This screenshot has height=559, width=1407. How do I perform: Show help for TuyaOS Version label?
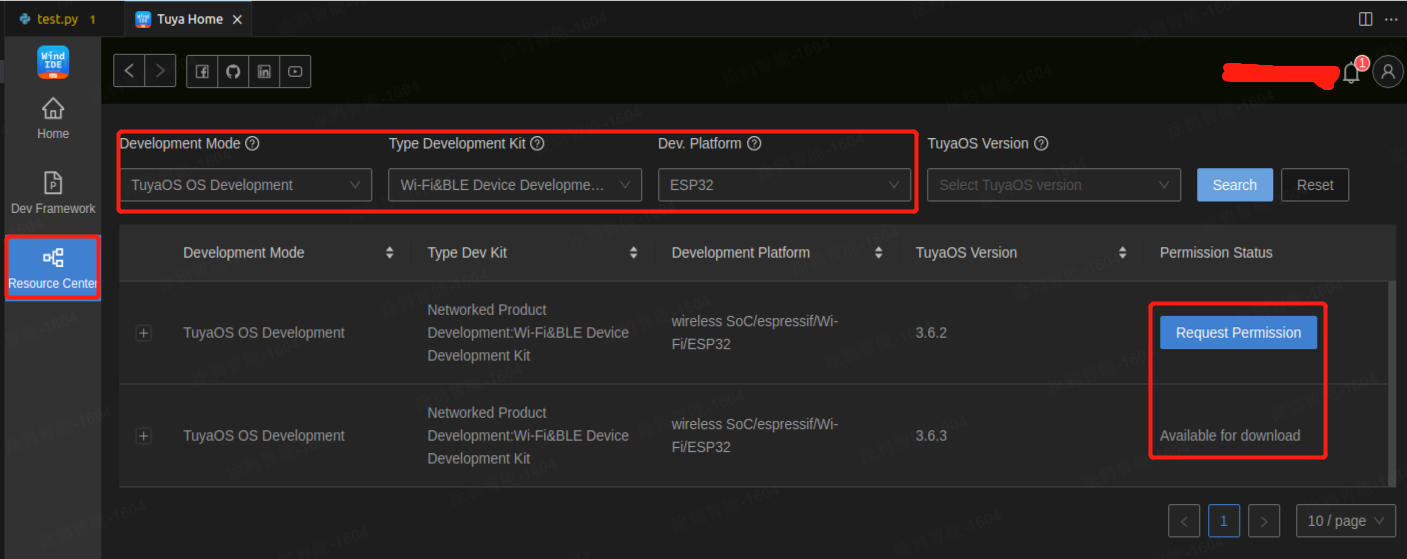click(x=1041, y=144)
